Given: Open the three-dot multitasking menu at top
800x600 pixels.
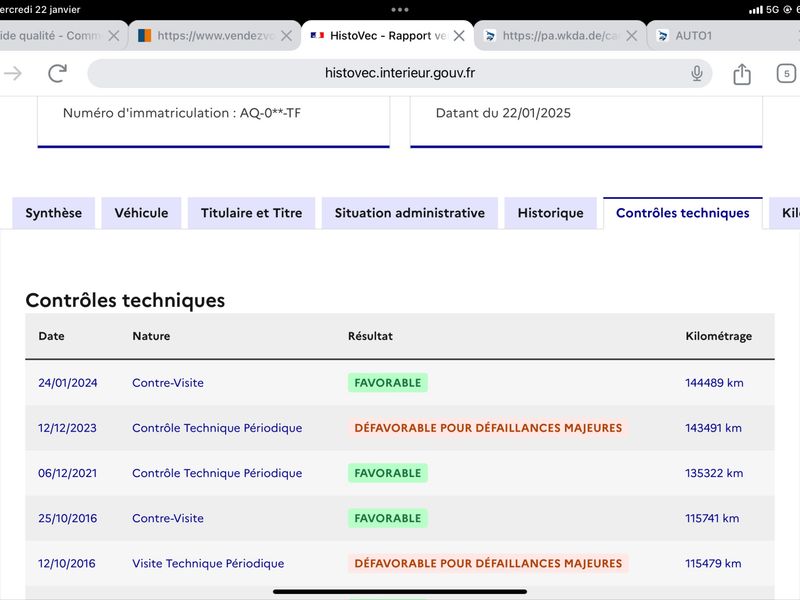Looking at the screenshot, I should 400,9.
